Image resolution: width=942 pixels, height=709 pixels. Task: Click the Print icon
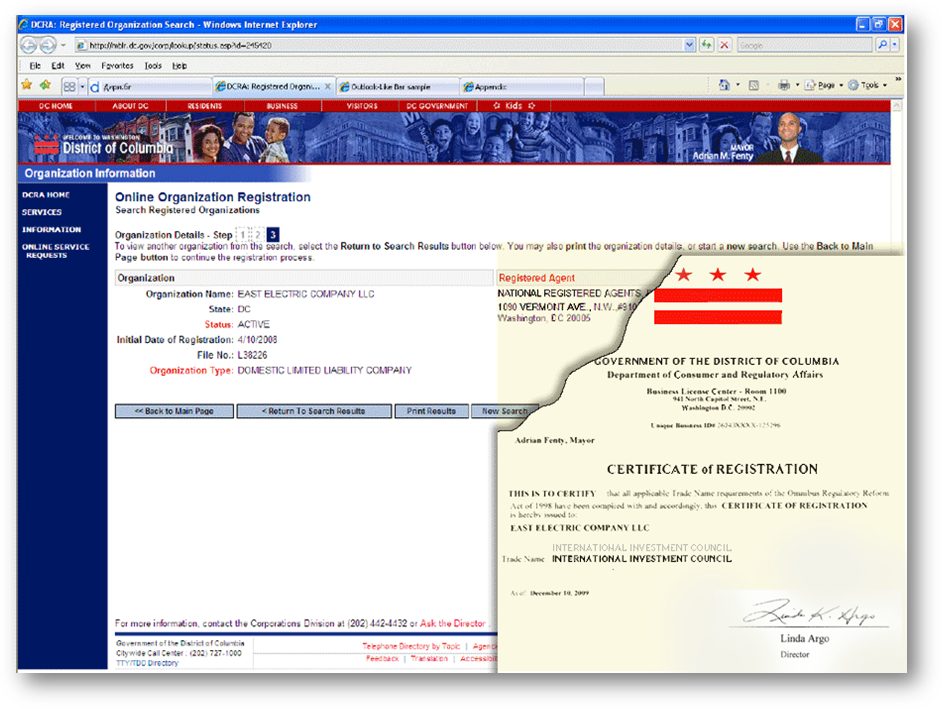[x=783, y=85]
